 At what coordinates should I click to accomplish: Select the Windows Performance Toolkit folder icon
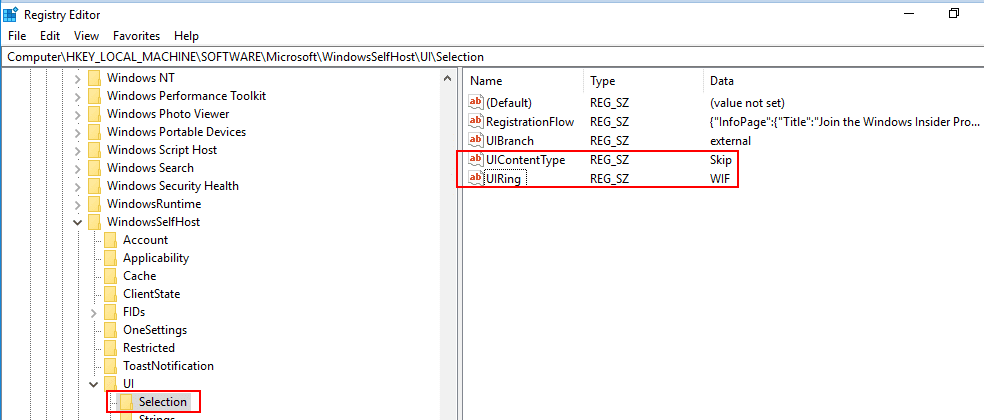coord(94,96)
